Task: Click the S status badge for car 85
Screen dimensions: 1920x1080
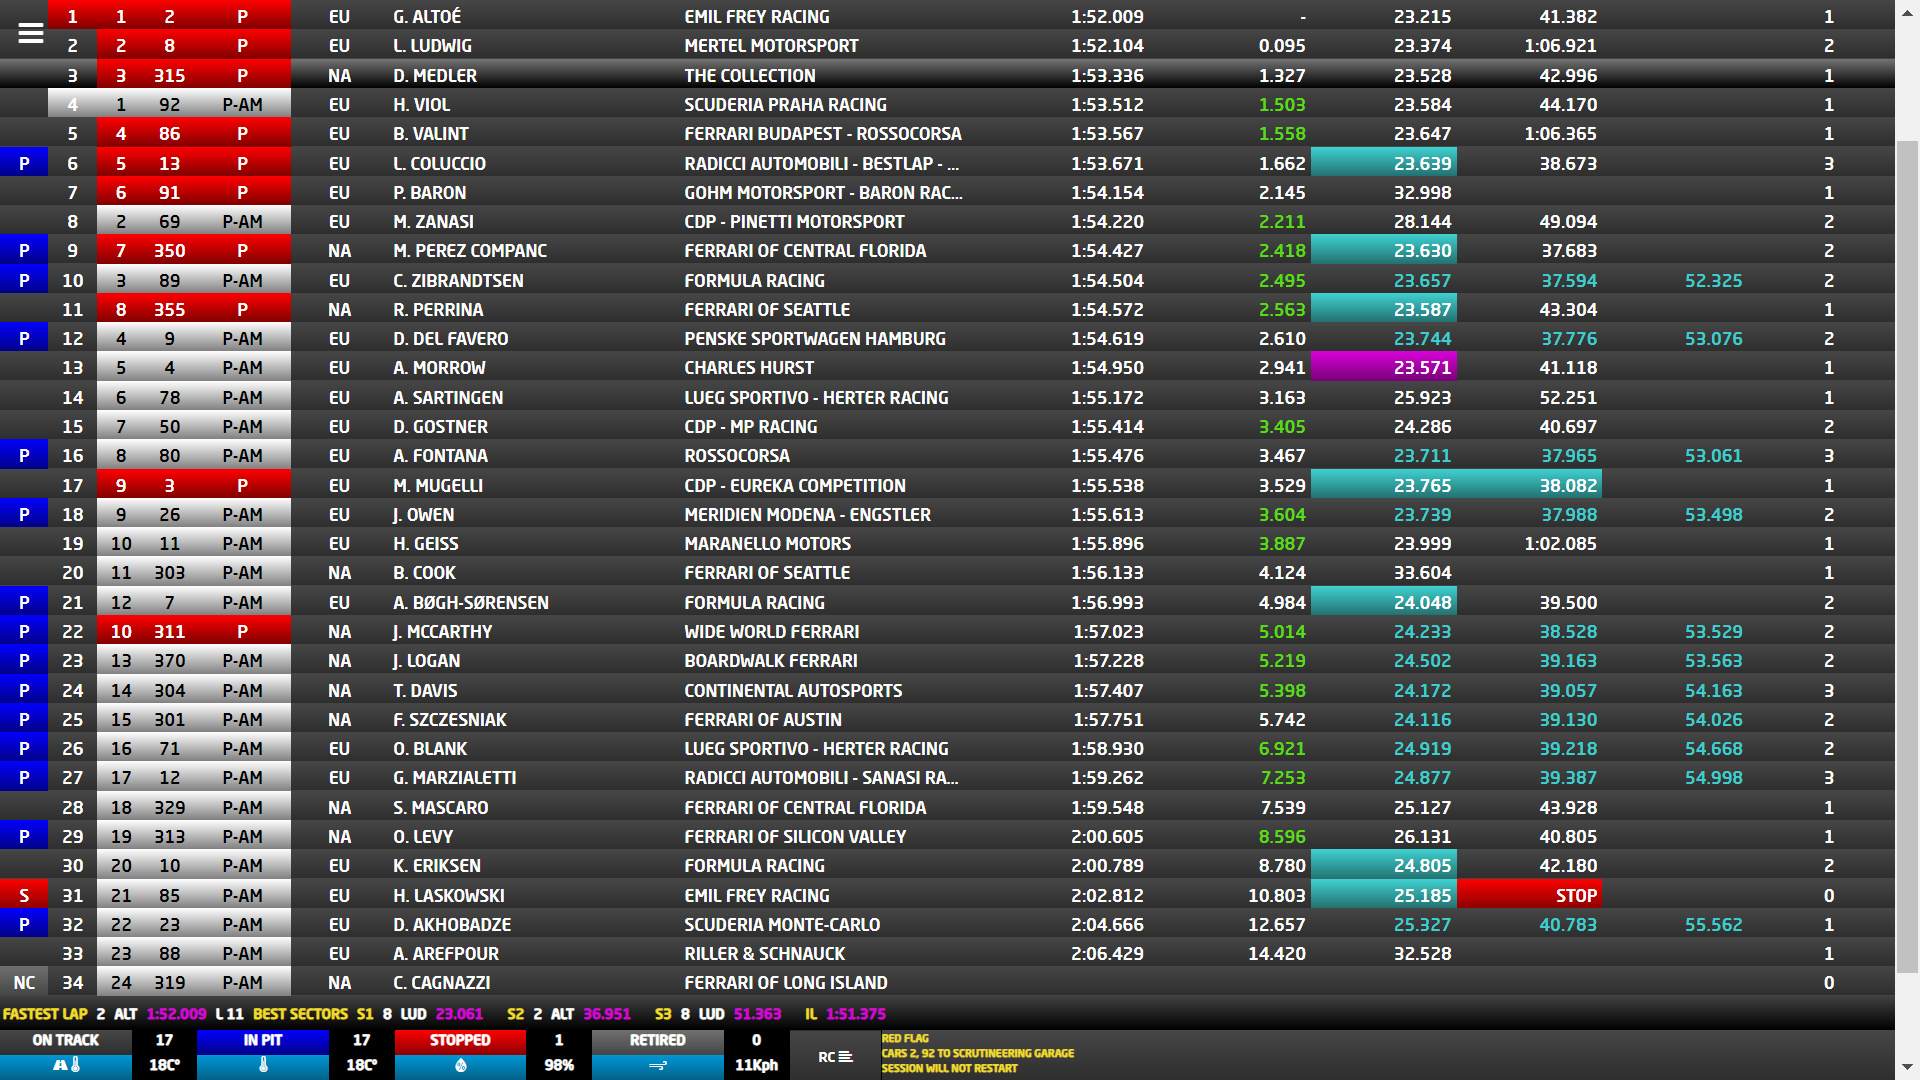Action: 24,895
